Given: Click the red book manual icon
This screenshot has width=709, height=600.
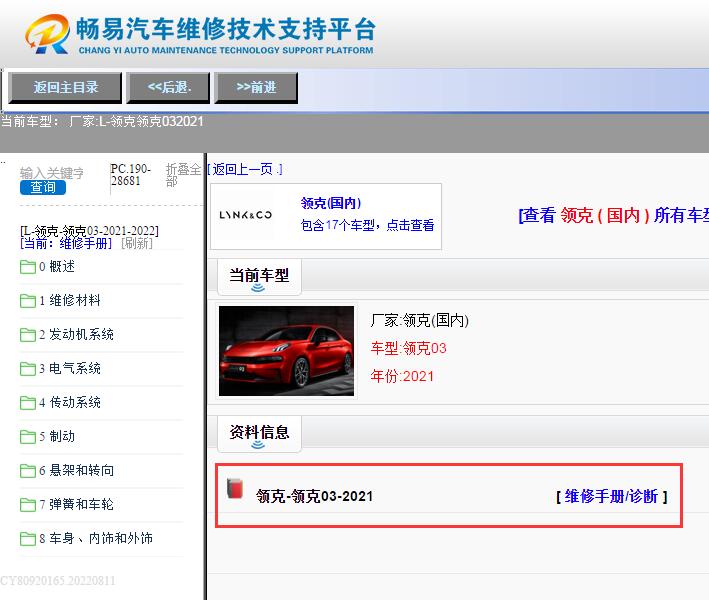Looking at the screenshot, I should (x=235, y=488).
